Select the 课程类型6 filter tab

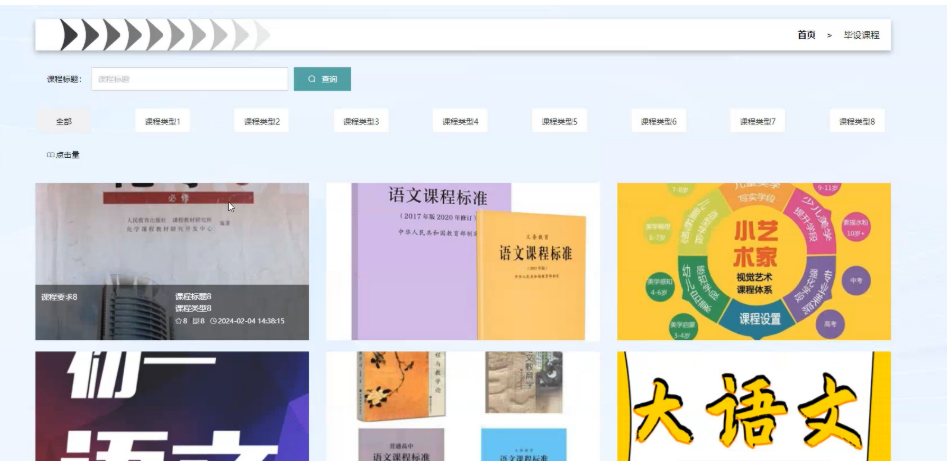(658, 121)
